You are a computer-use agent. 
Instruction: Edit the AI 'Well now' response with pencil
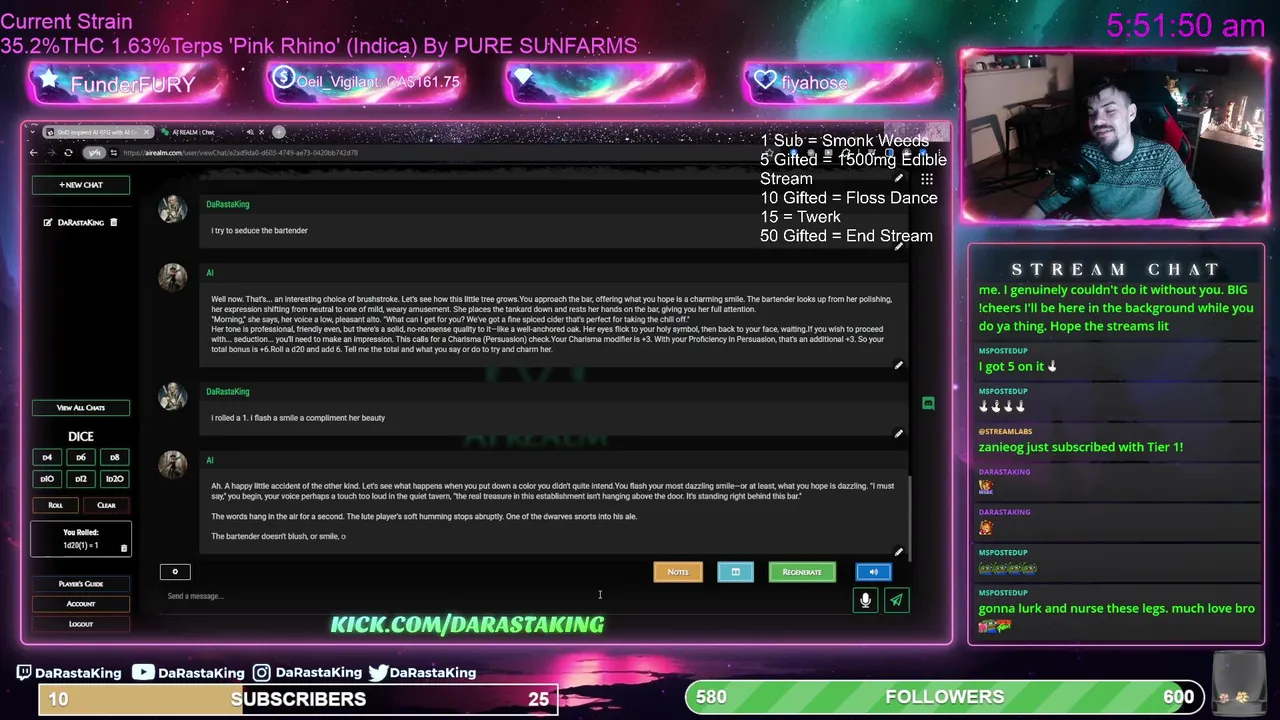click(x=898, y=365)
